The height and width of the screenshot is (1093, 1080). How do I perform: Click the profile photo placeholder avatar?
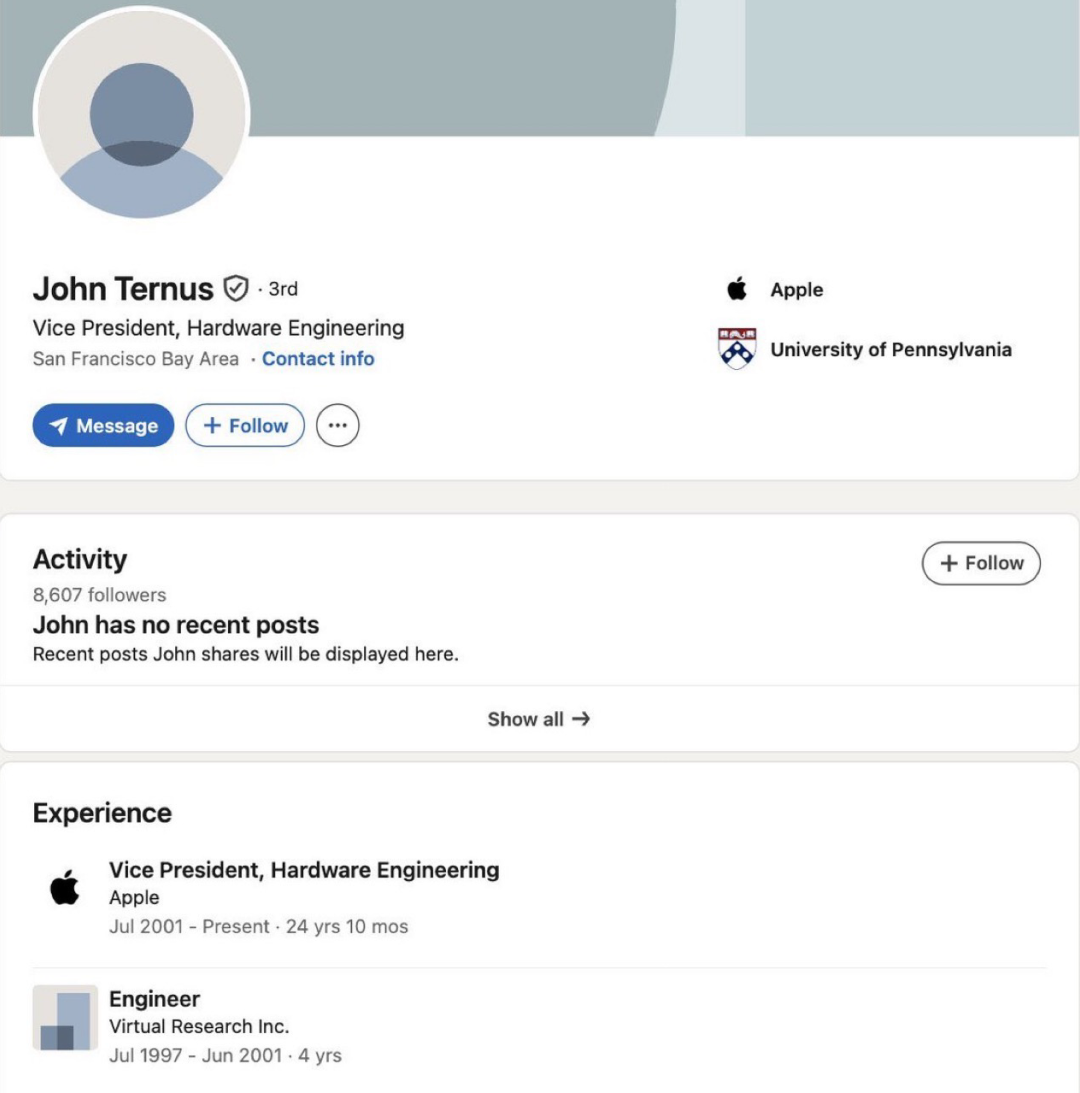pos(142,114)
